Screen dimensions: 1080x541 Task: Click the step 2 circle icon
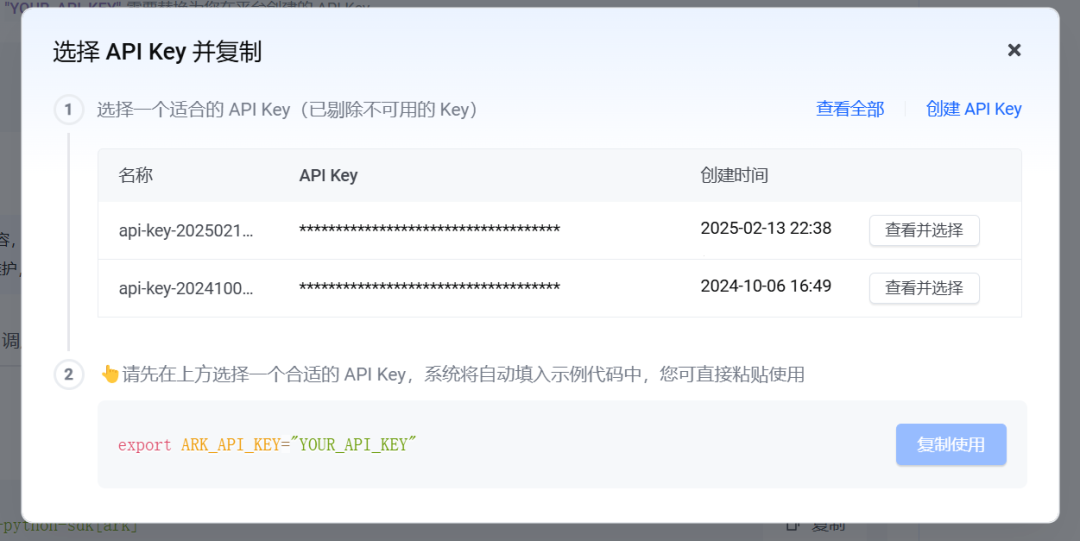pos(68,375)
